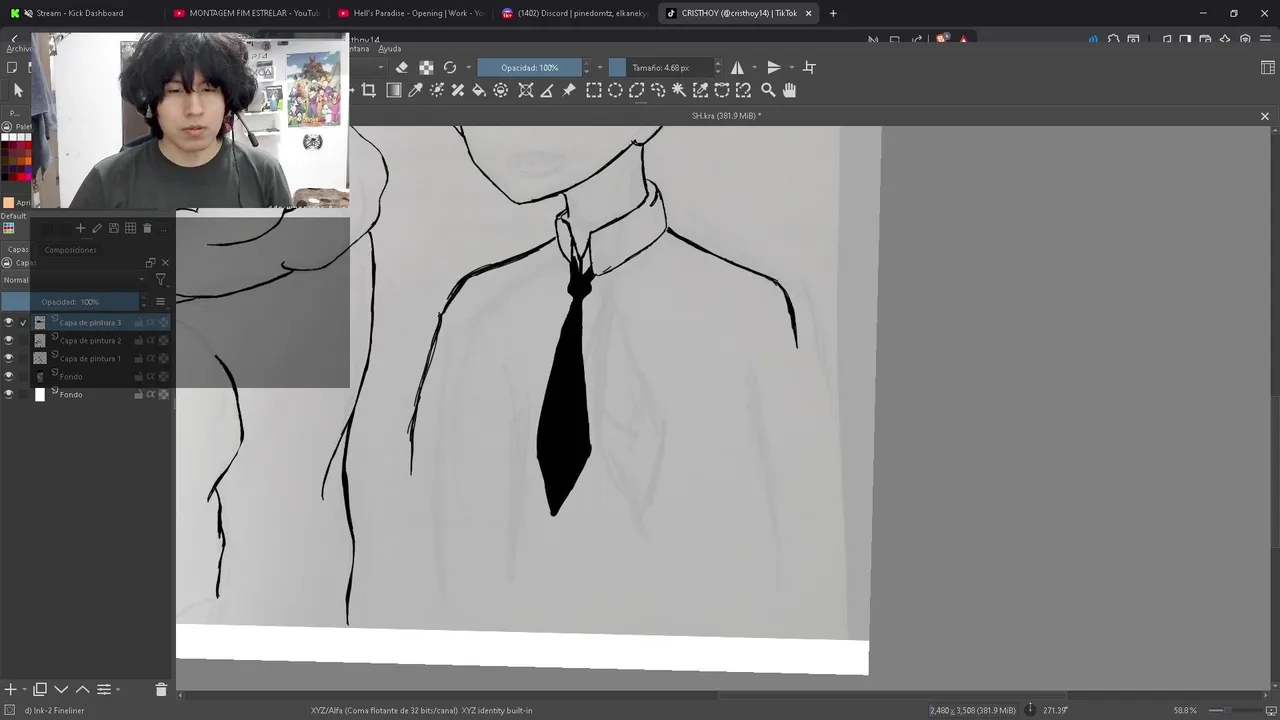Switch to the Composiciones tab
This screenshot has height=720, width=1280.
coord(70,250)
